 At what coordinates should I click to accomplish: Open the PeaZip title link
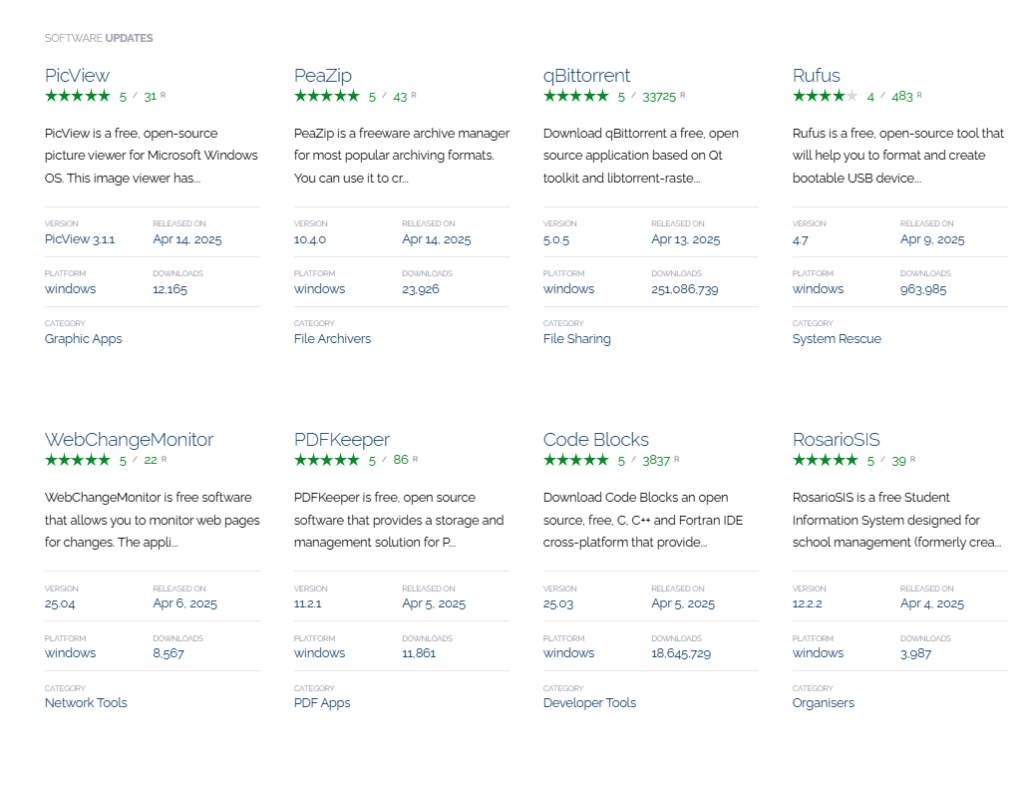322,75
